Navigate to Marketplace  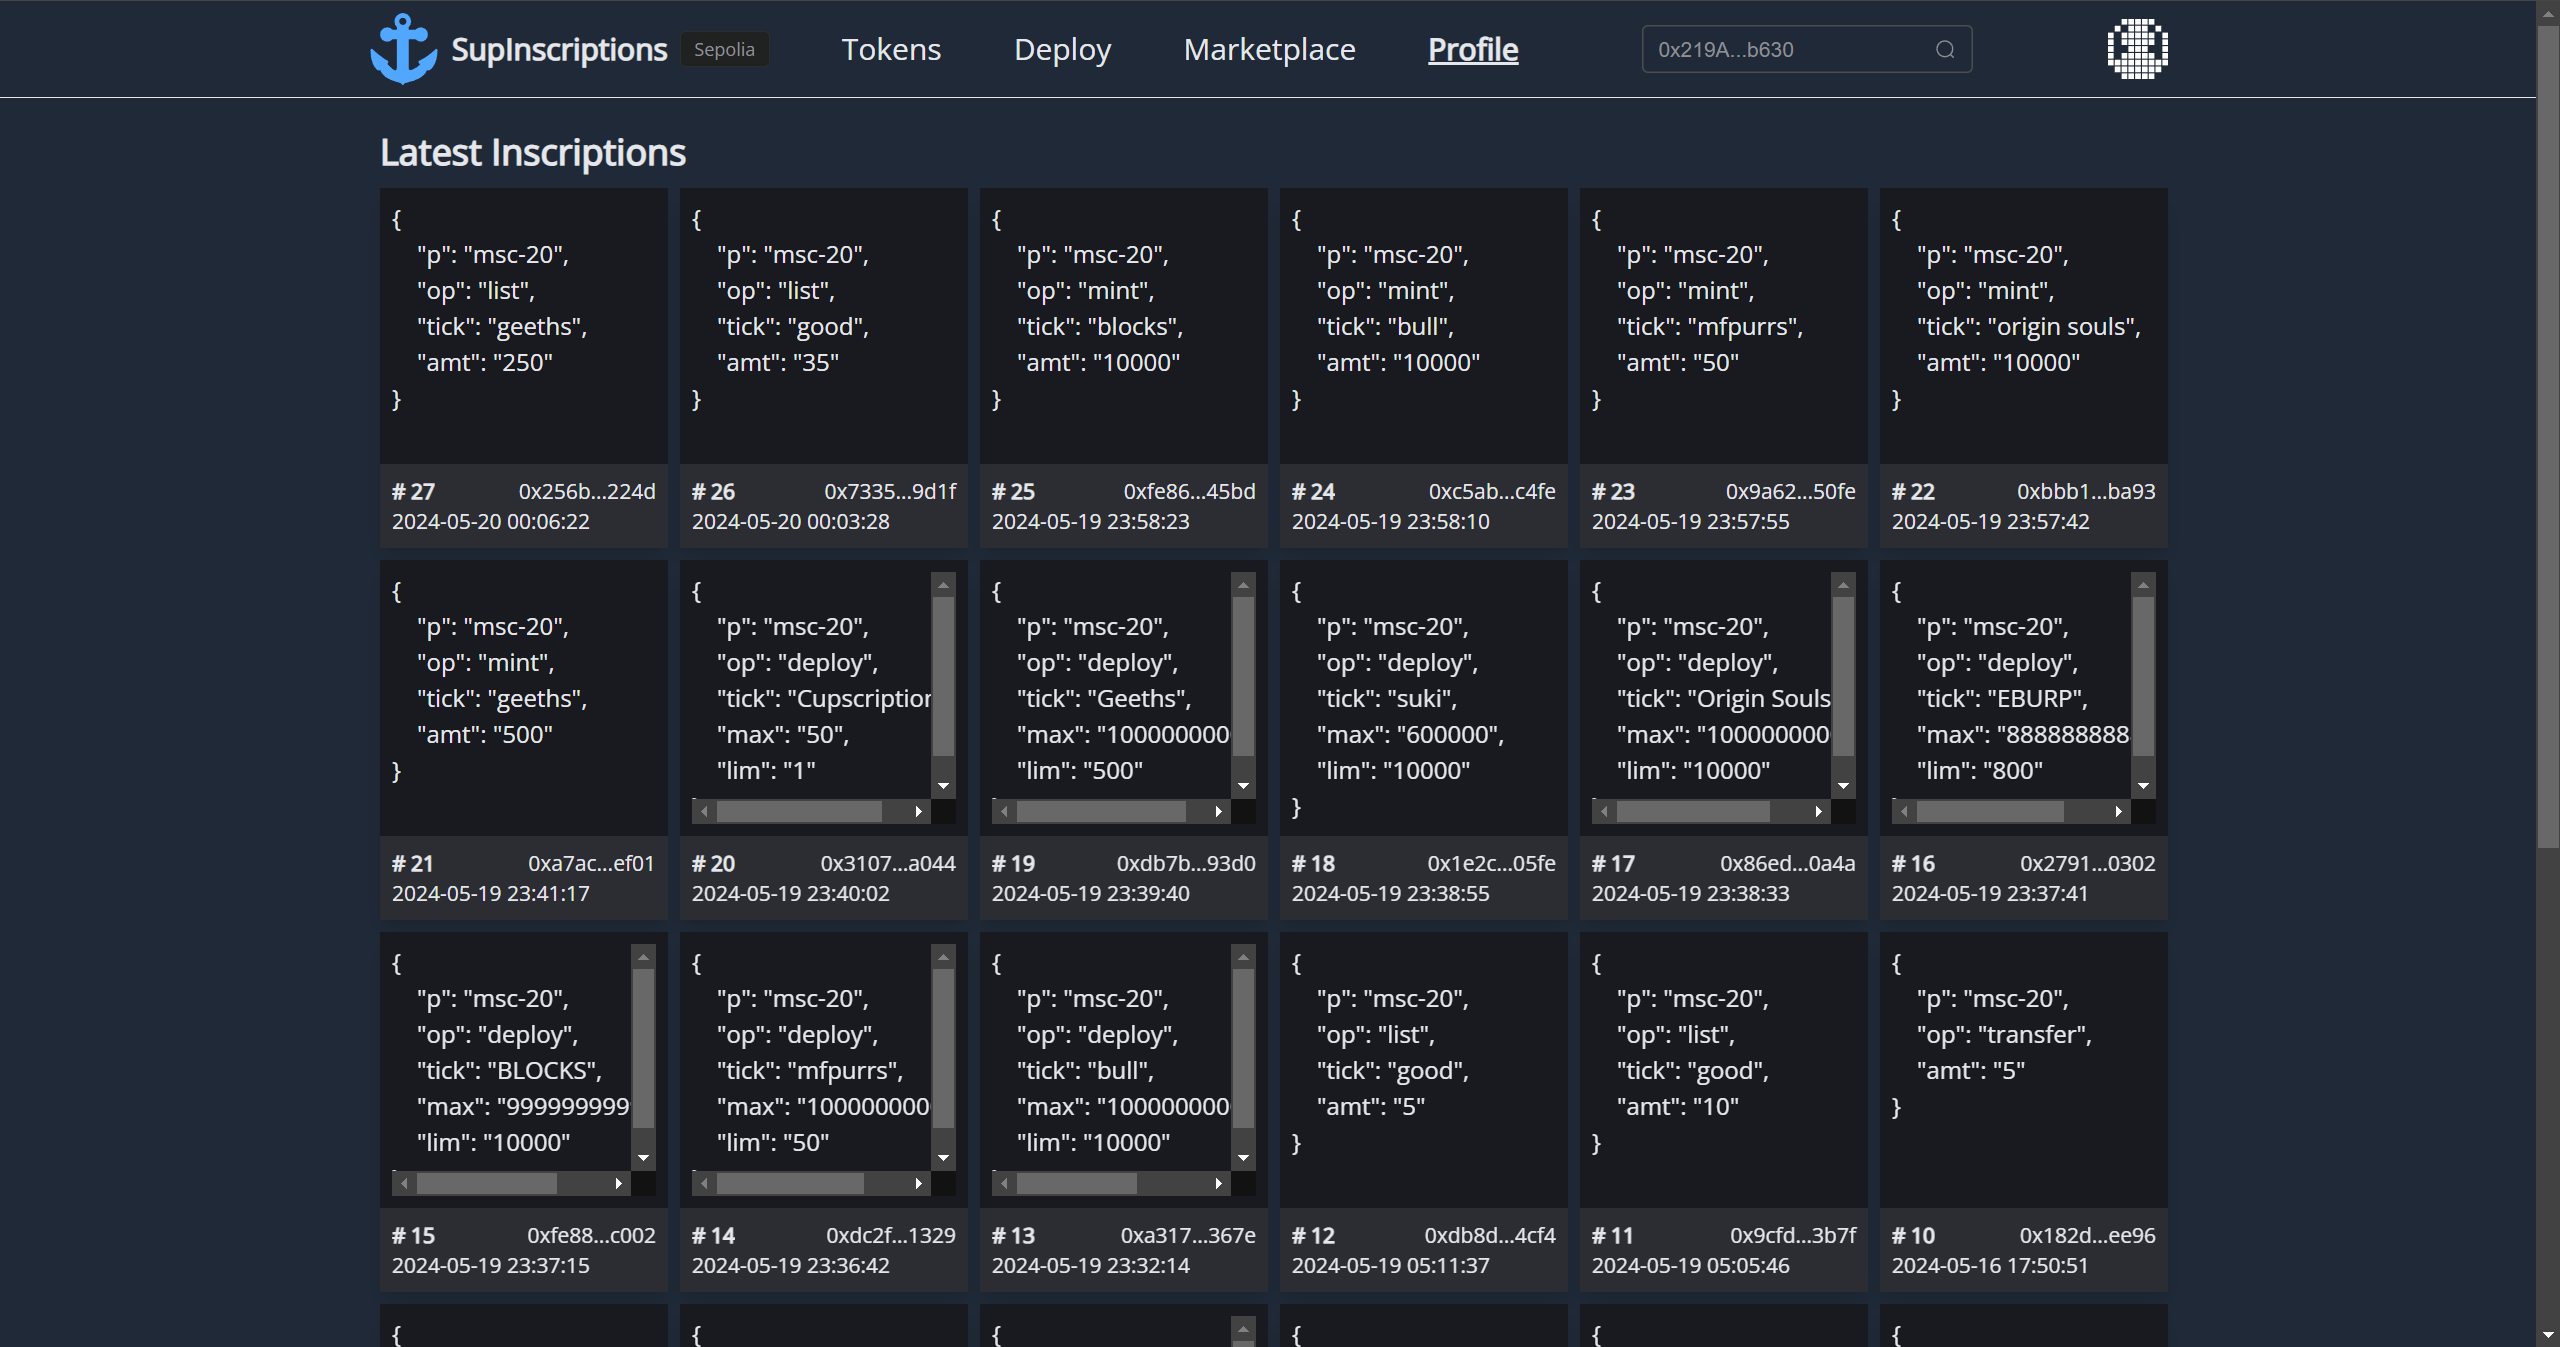tap(1269, 50)
